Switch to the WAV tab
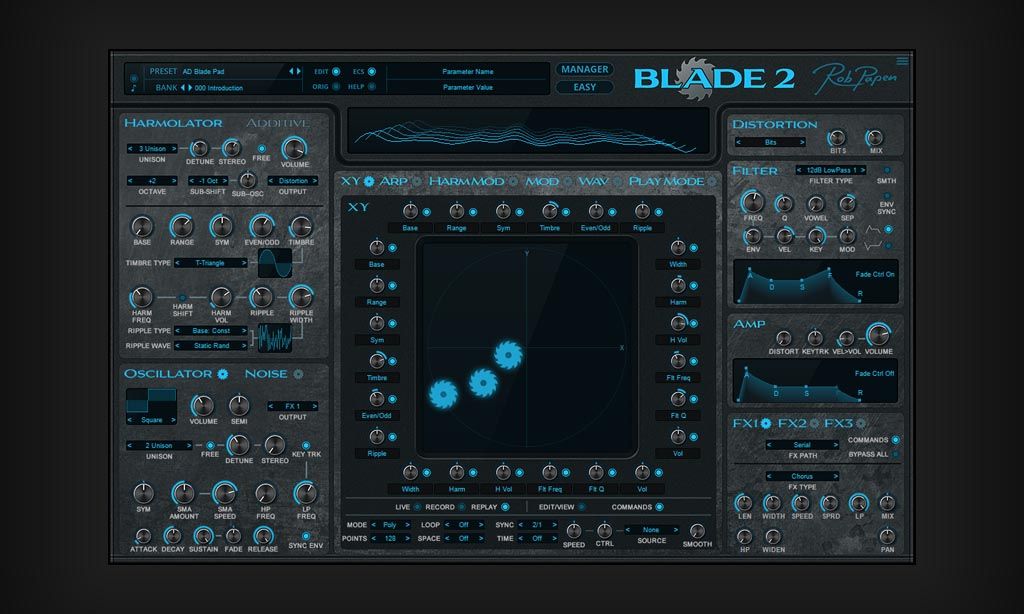Viewport: 1024px width, 614px height. (594, 181)
